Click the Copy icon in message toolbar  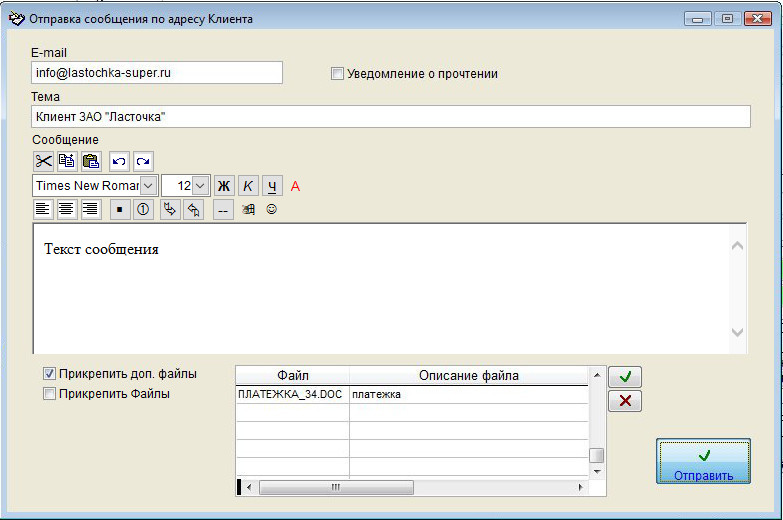point(67,161)
